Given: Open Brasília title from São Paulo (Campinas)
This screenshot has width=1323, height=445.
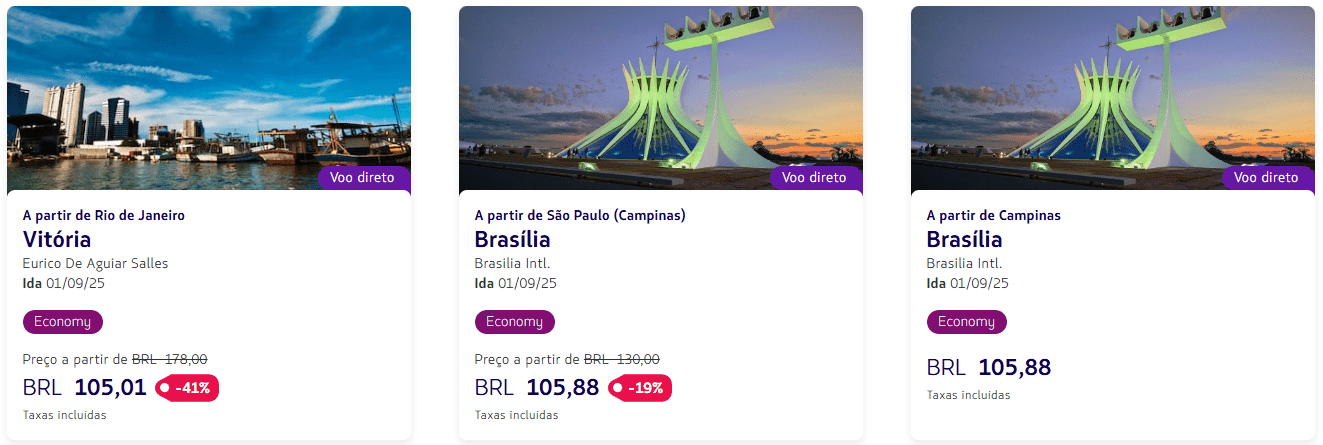Looking at the screenshot, I should pos(512,240).
